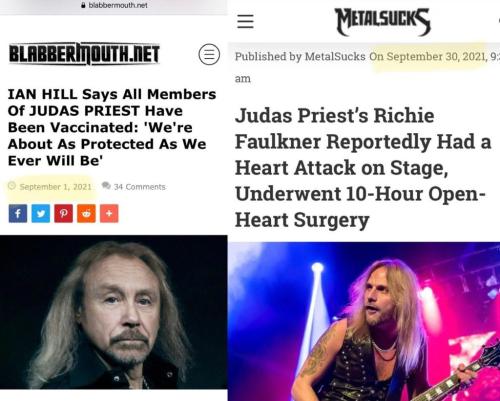This screenshot has height=401, width=500.
Task: Share article on Twitter
Action: click(41, 213)
